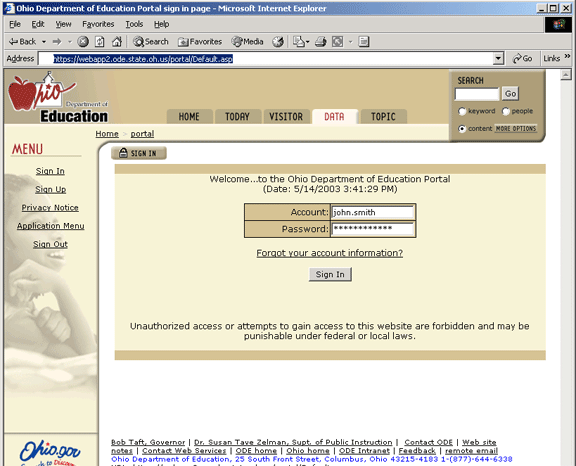Go to browser Home icon
This screenshot has height=466, width=576.
117,42
